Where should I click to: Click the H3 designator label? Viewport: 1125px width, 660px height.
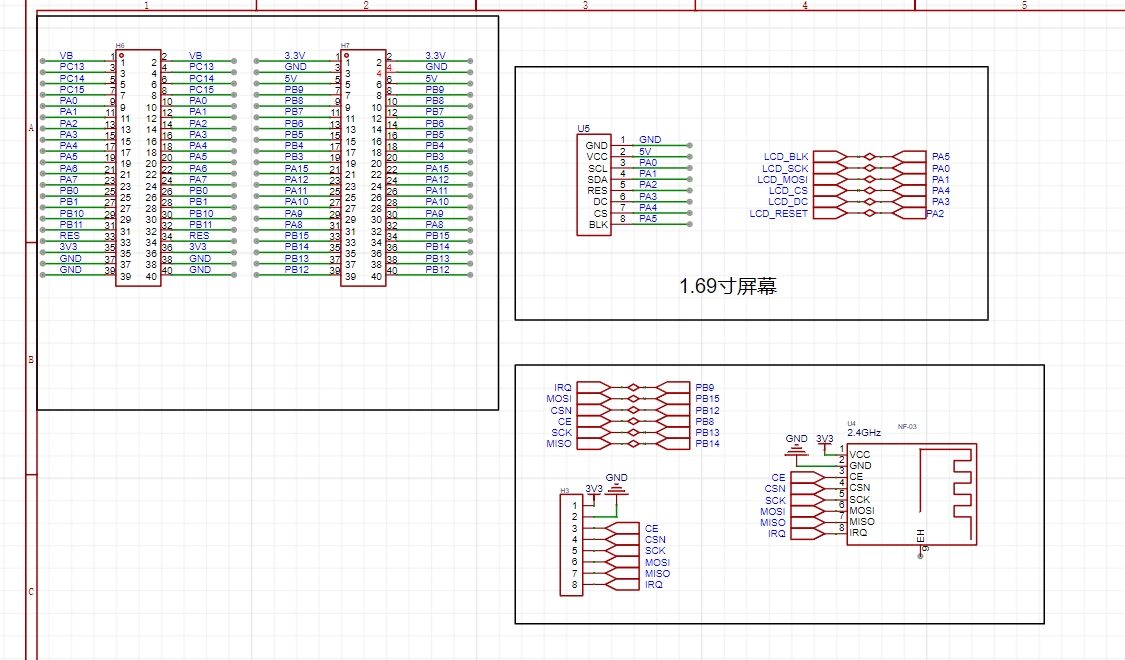pos(565,491)
